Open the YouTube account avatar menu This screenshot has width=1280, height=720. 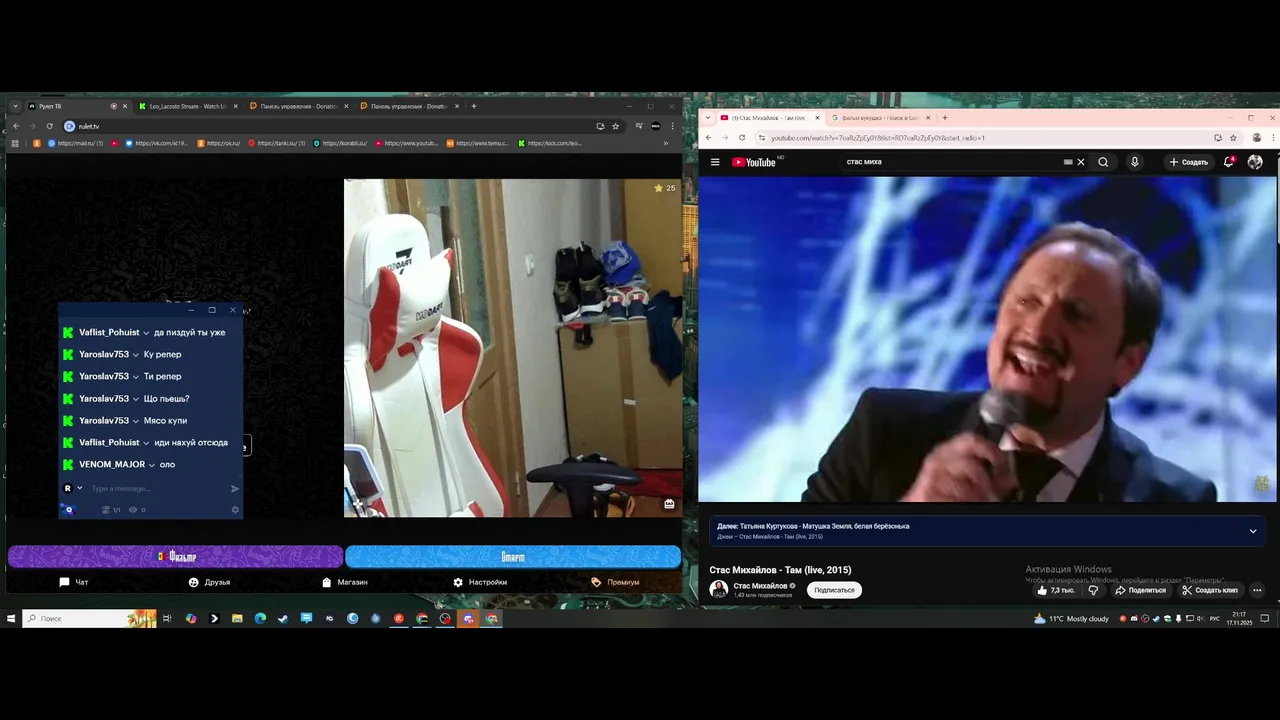click(1255, 162)
